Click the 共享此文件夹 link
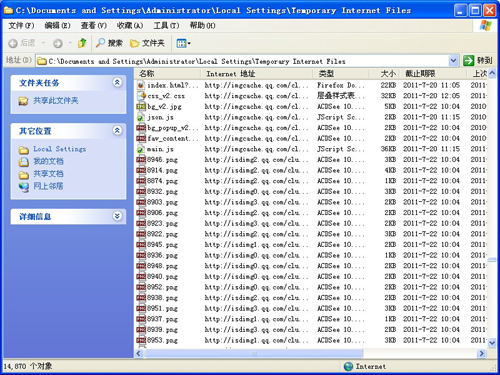Viewport: 500px width, 375px height. [55, 101]
